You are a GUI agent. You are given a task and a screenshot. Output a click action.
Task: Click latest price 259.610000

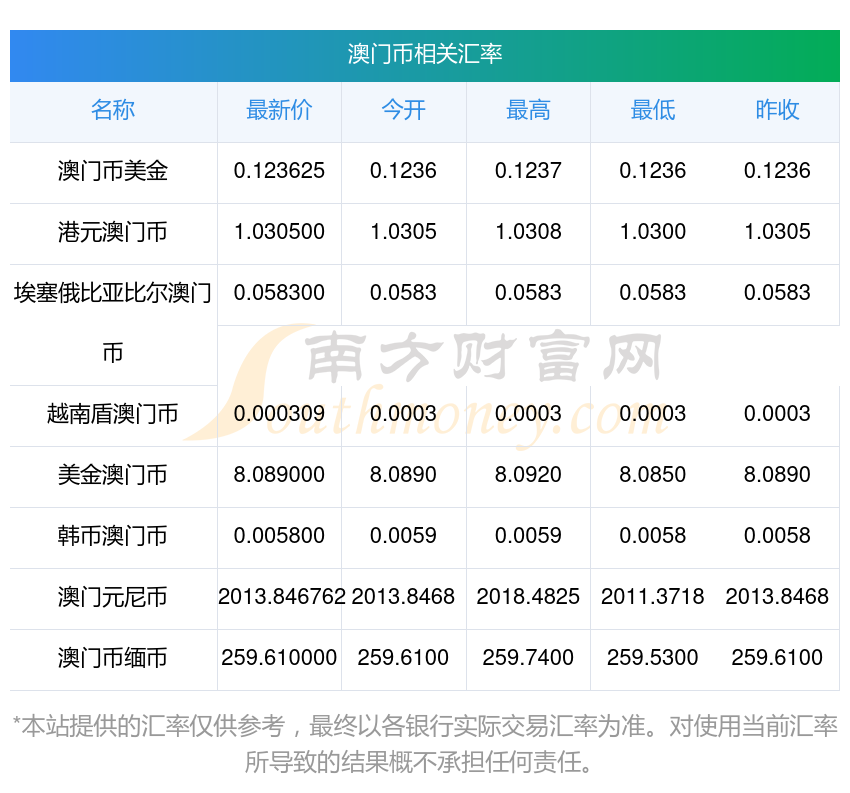click(x=279, y=657)
